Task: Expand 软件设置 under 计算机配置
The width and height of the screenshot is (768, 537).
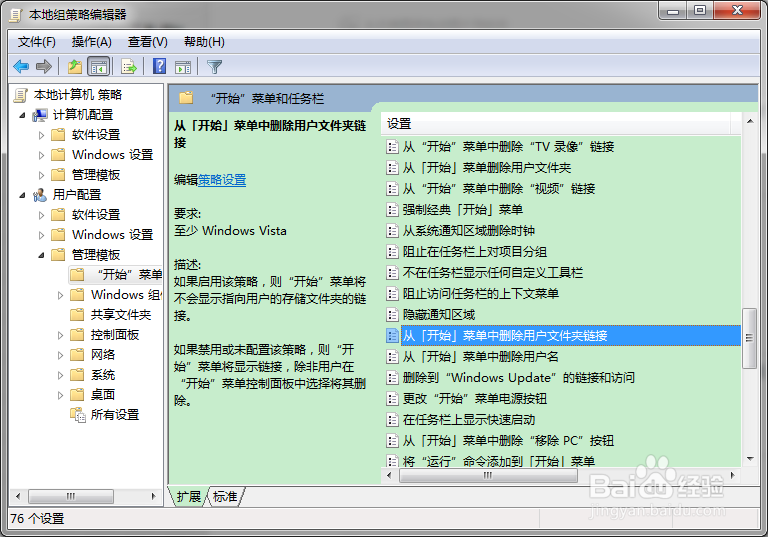Action: 41,135
